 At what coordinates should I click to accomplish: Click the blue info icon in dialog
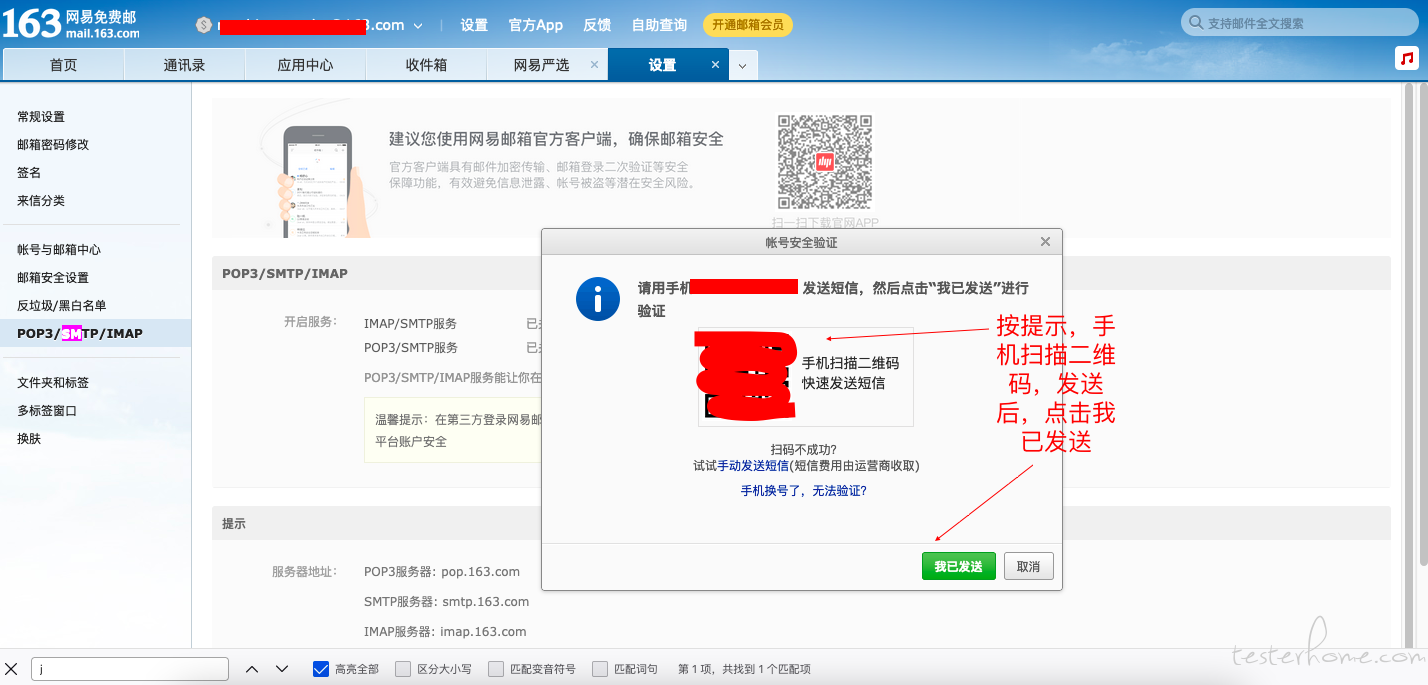pos(598,299)
